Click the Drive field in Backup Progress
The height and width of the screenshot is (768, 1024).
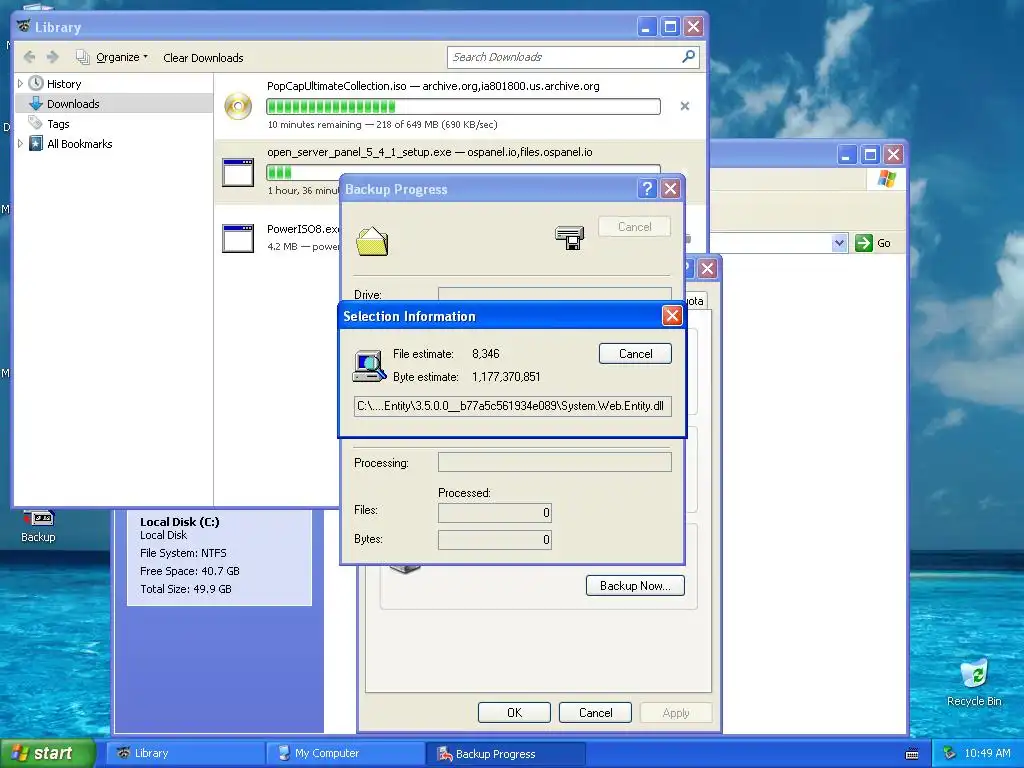coord(554,294)
